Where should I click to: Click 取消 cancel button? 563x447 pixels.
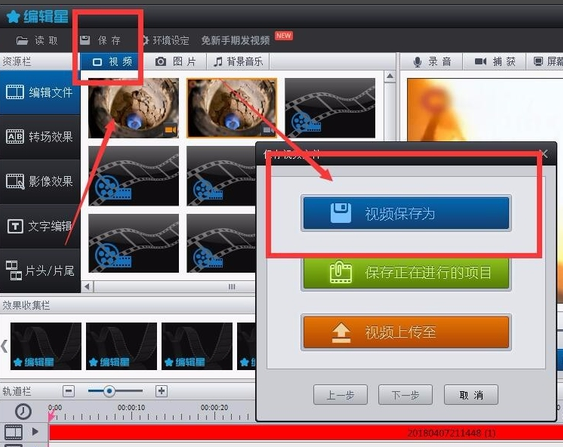tap(471, 395)
